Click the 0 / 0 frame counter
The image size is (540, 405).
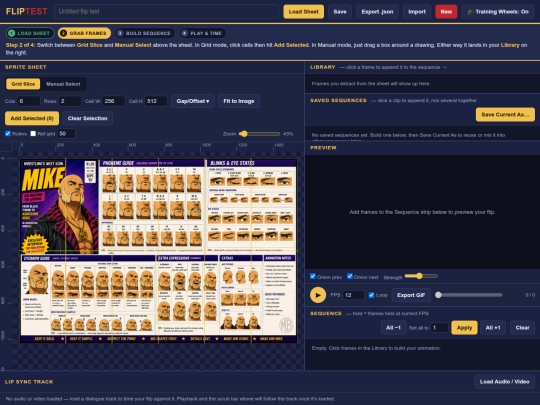tap(530, 295)
